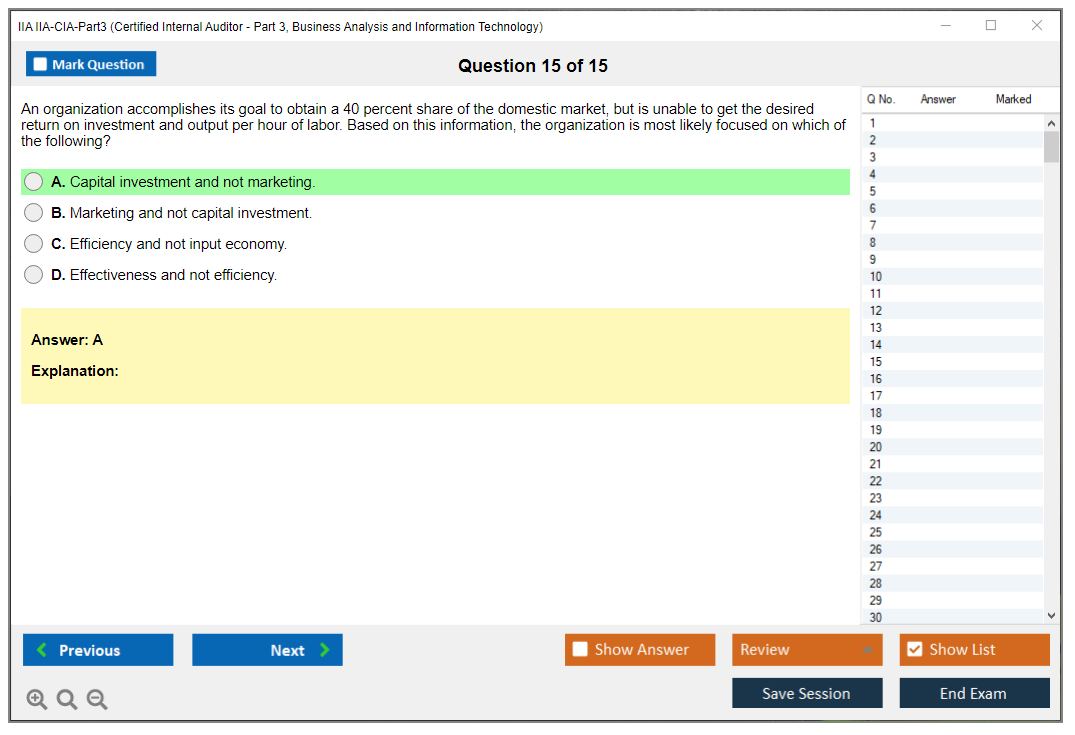1075x735 pixels.
Task: Click the zoom in magnifier icon
Action: click(37, 700)
